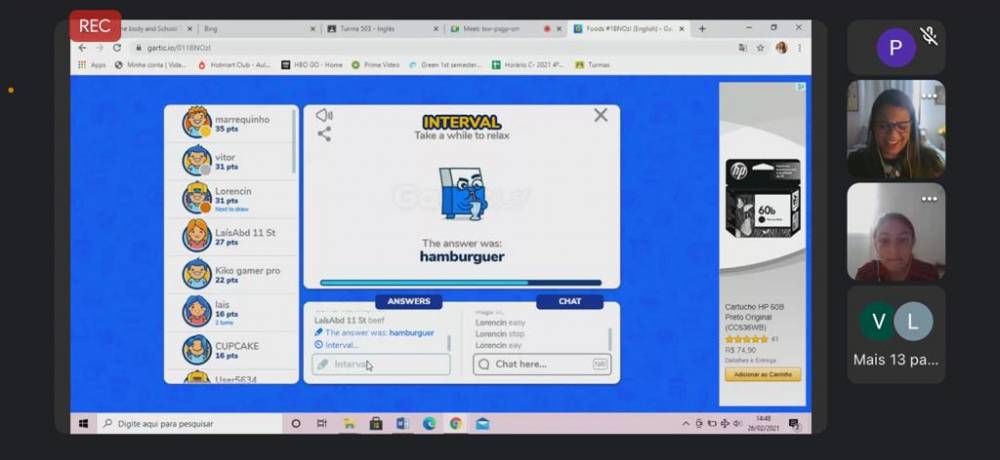Open the Windows Start menu
Image resolution: width=1000 pixels, height=460 pixels.
[83, 423]
